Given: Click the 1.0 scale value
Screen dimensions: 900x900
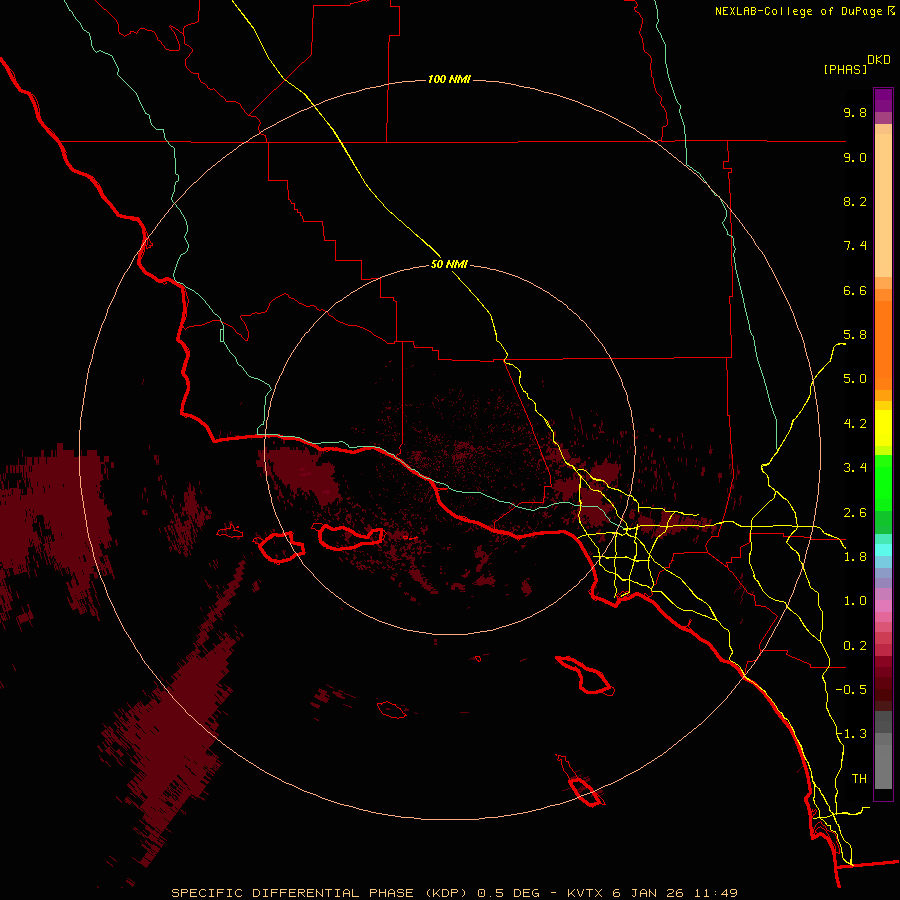Looking at the screenshot, I should 855,601.
